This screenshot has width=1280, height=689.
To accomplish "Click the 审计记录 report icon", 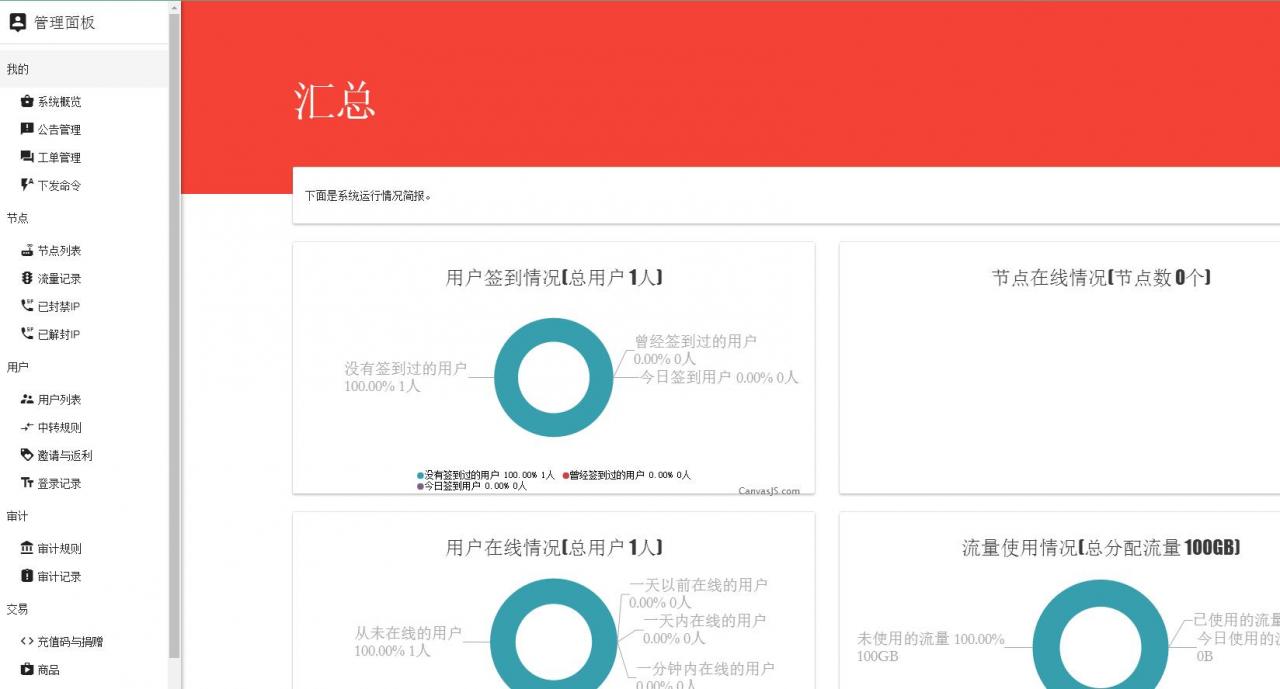I will click(x=27, y=576).
